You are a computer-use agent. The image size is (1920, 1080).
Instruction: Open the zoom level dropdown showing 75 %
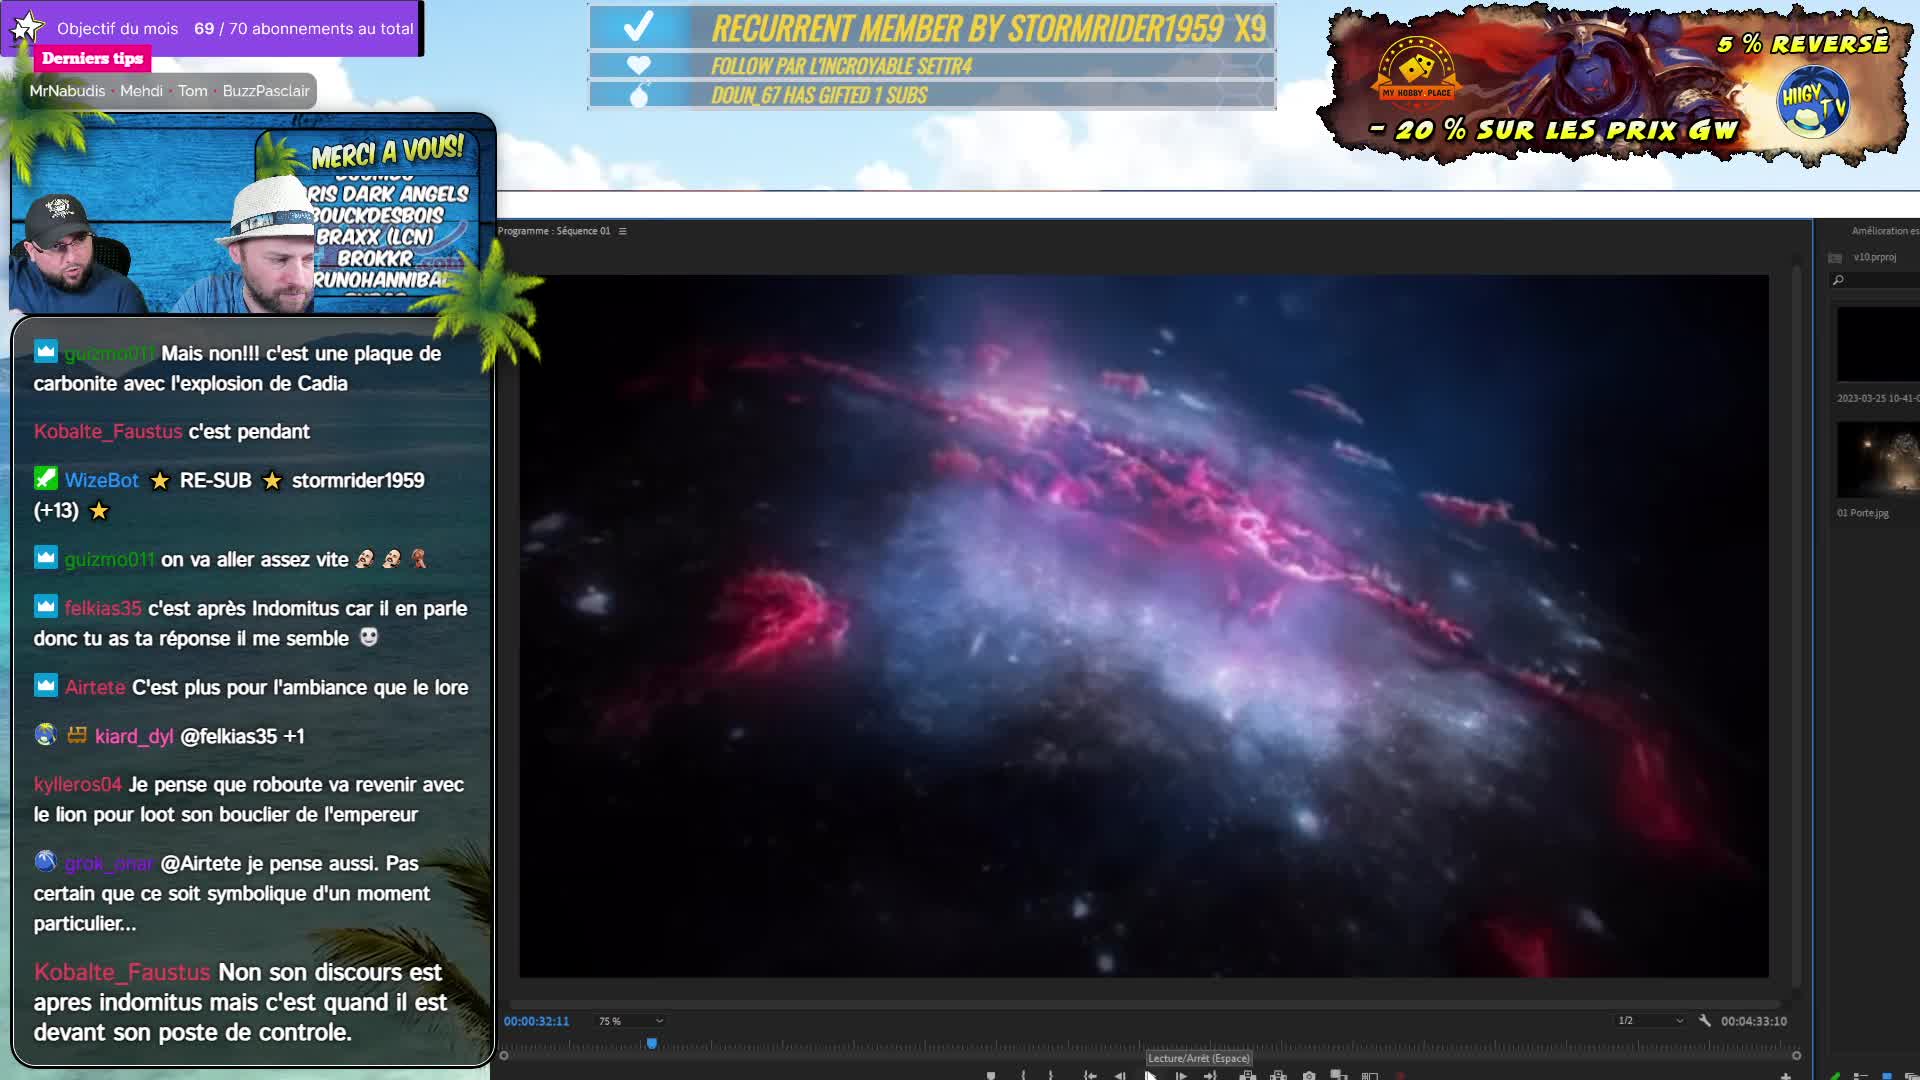tap(631, 1021)
